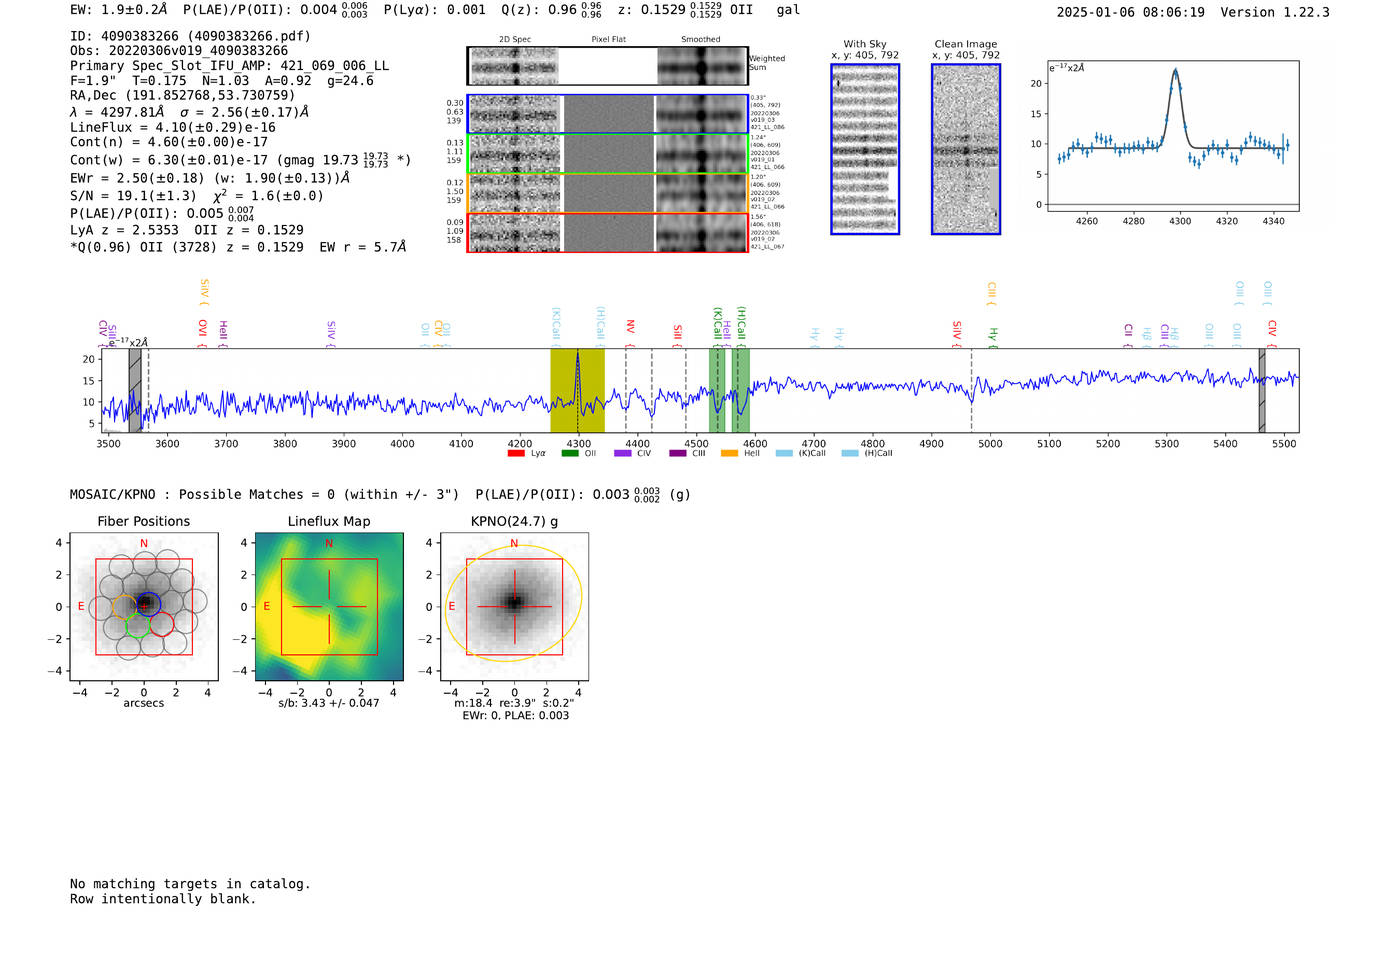Click the blue fiber circle in Fiber Positions
The image size is (1400, 953).
pyautogui.click(x=148, y=604)
